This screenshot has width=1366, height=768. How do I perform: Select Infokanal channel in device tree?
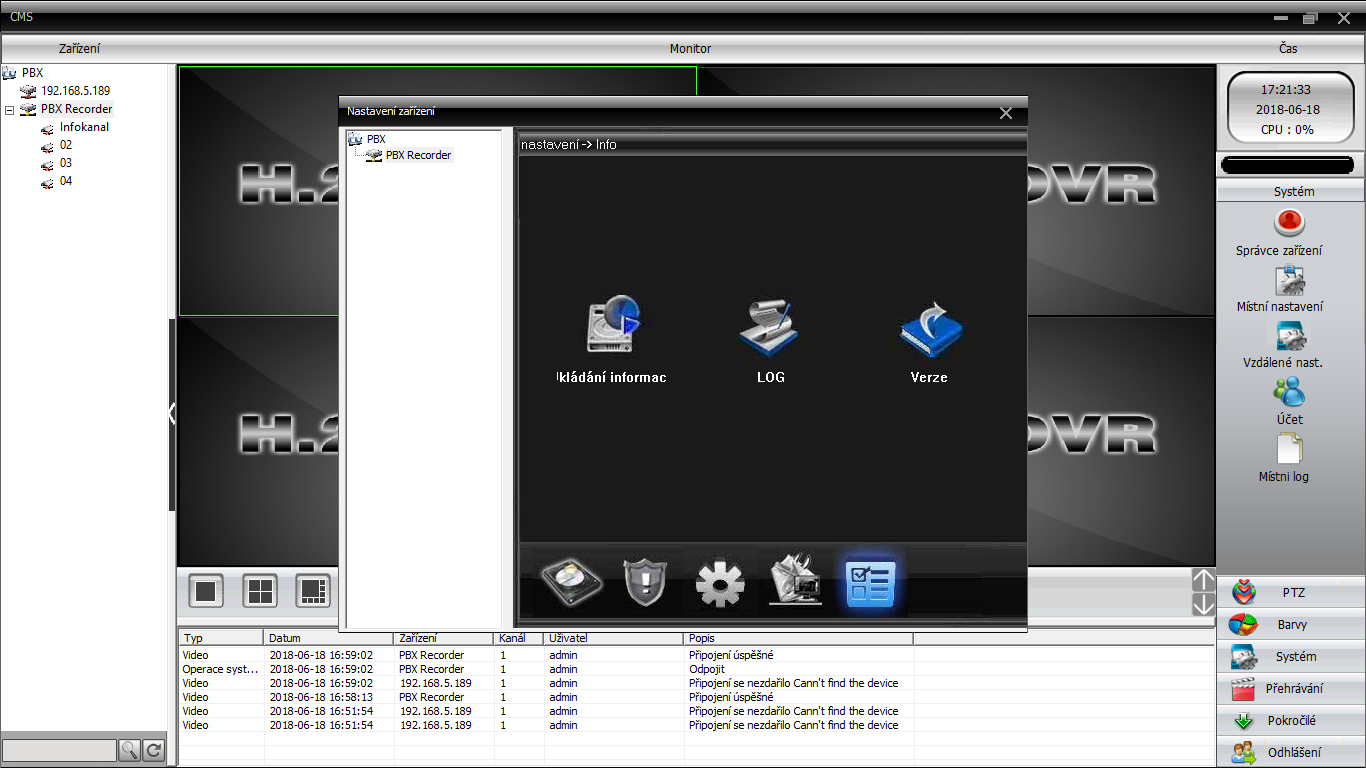pyautogui.click(x=84, y=127)
